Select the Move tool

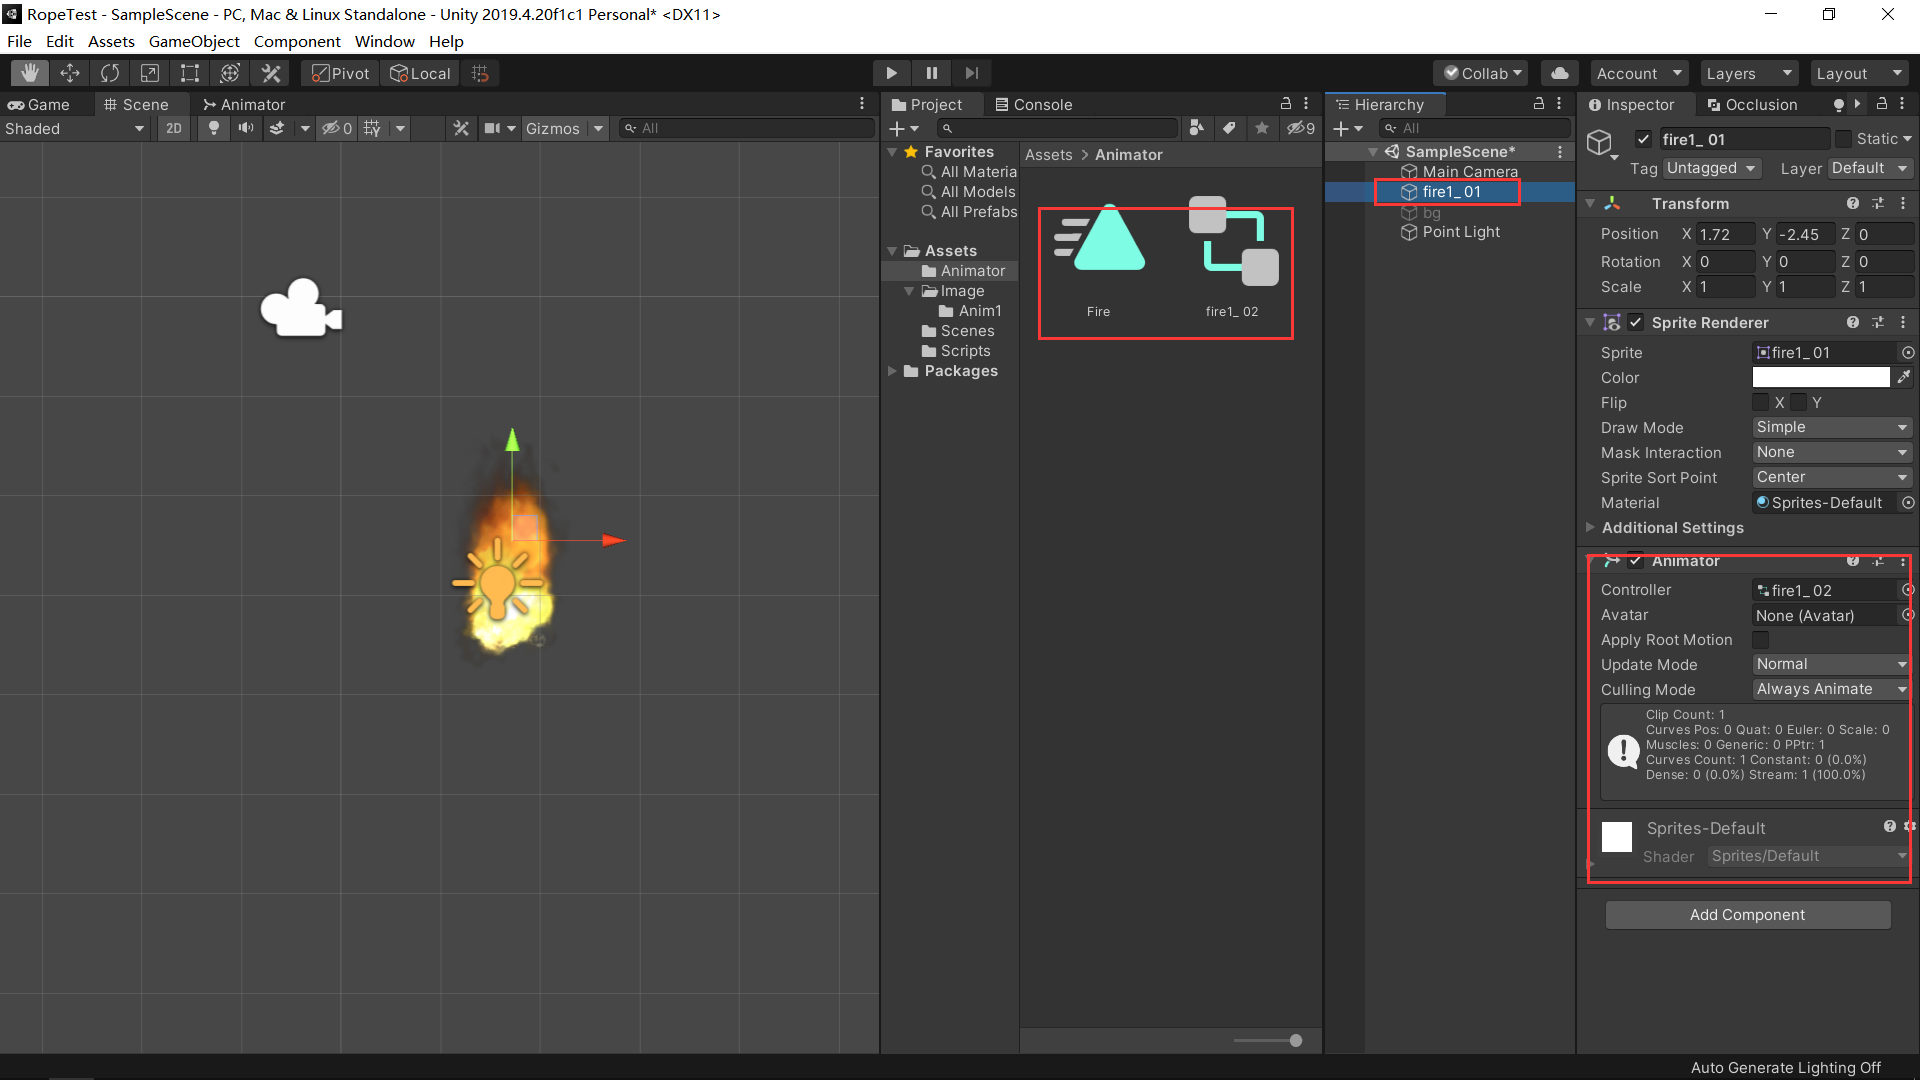(x=70, y=73)
